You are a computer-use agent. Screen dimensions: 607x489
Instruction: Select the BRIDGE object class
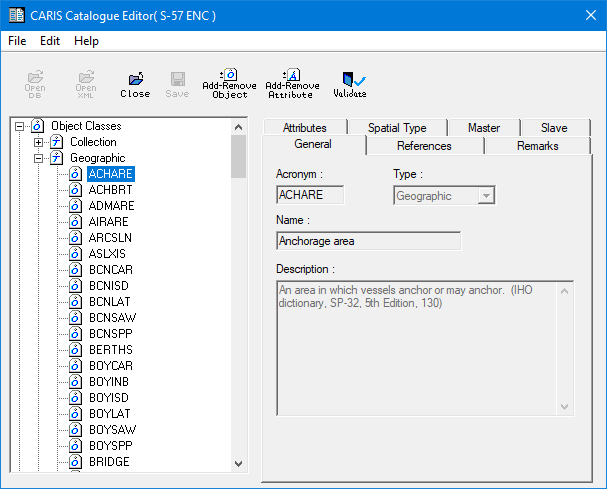click(109, 462)
